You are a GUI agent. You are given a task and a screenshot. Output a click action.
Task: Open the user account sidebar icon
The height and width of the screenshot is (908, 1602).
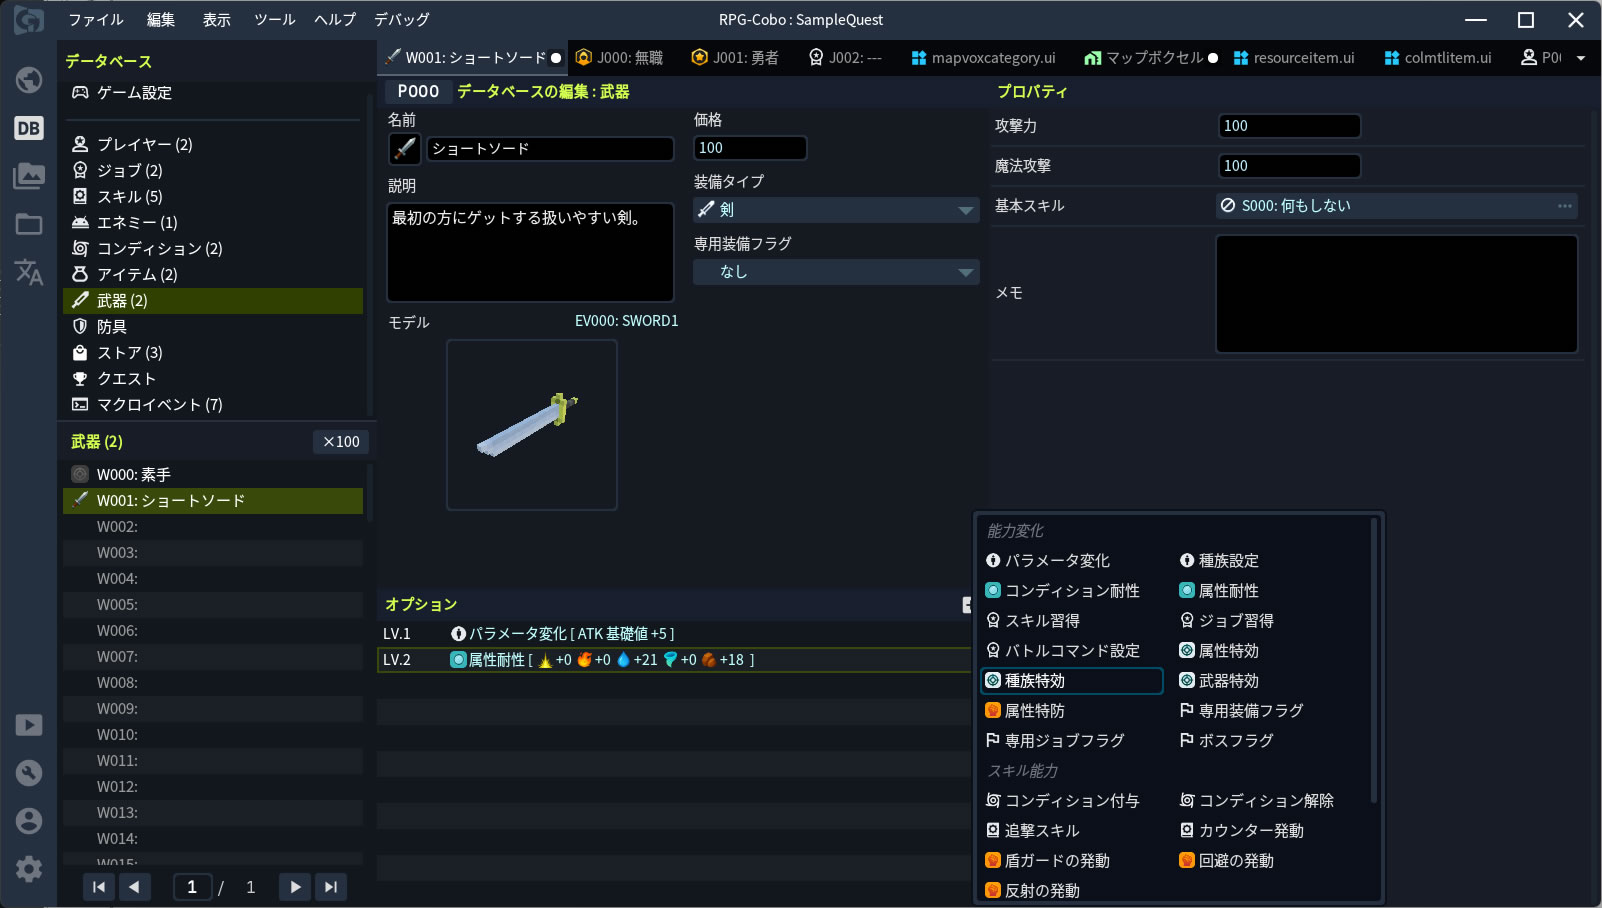point(29,820)
